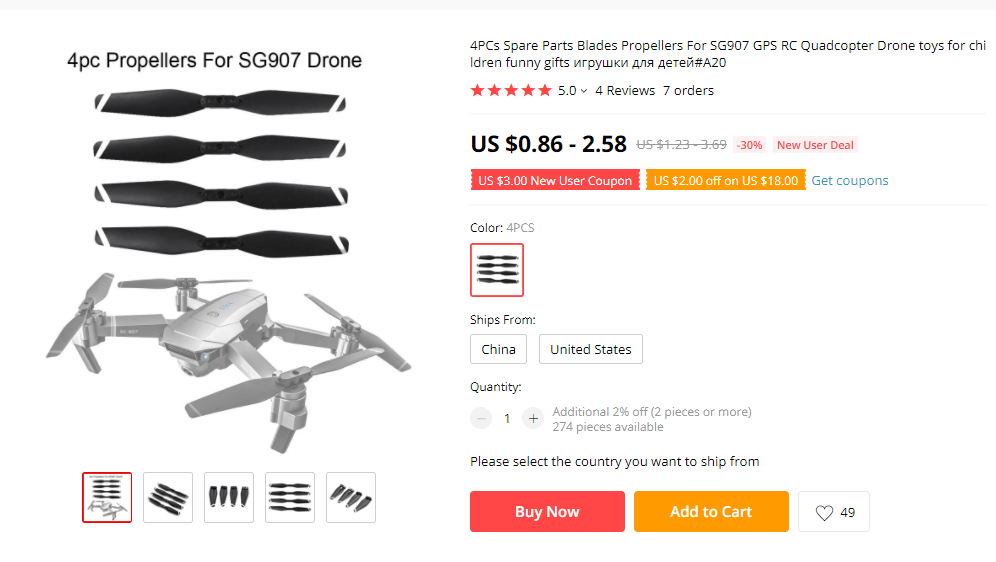View fourth thumbnail of stacked propellers
Image resolution: width=996 pixels, height=562 pixels.
click(290, 497)
